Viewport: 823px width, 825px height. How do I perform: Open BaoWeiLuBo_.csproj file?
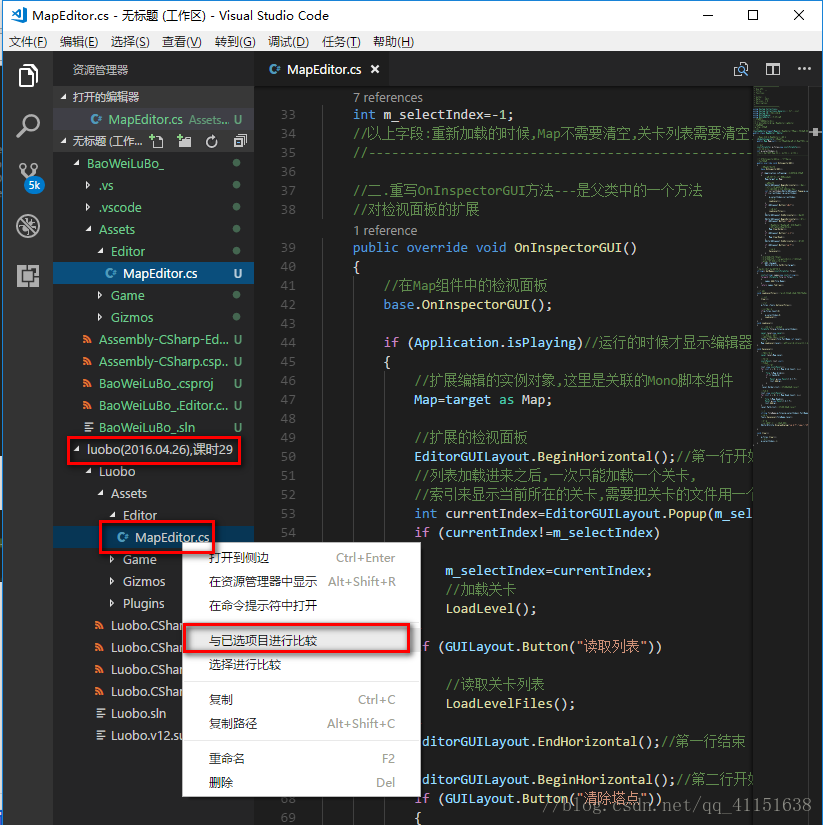154,384
